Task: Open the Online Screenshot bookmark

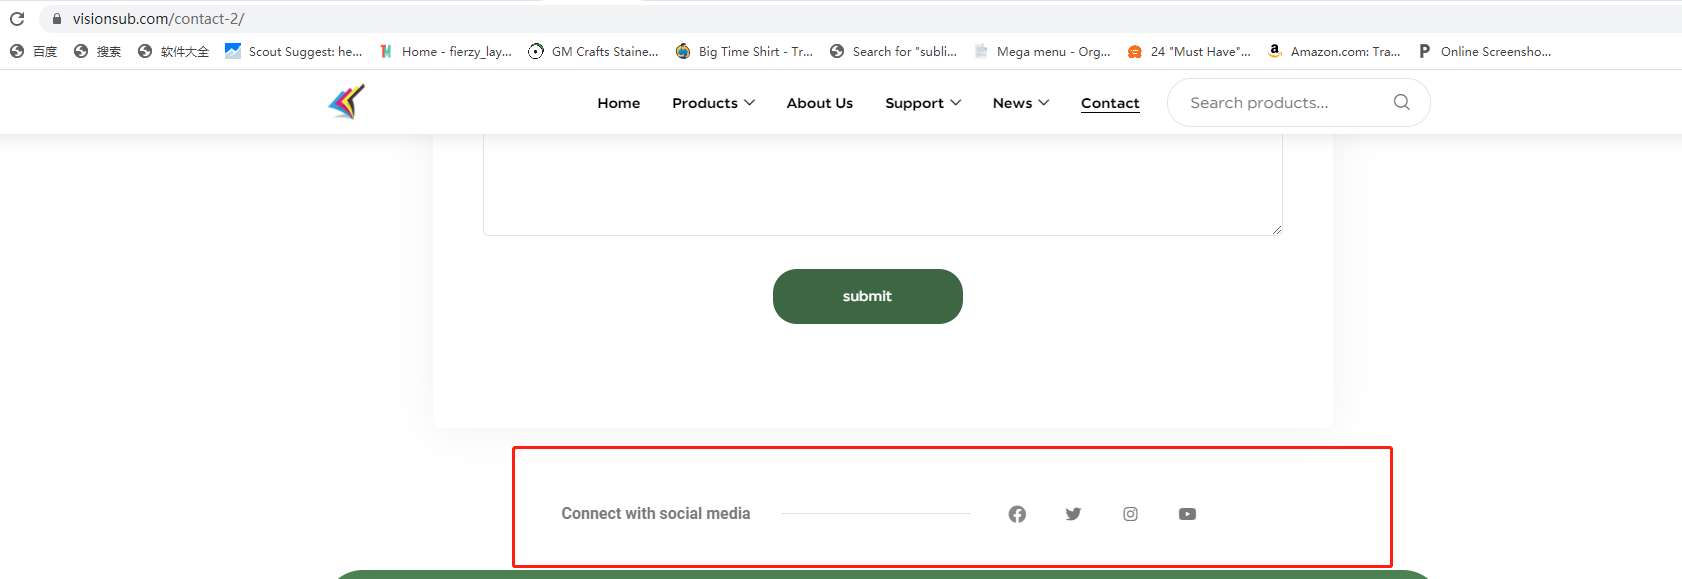Action: coord(1485,51)
